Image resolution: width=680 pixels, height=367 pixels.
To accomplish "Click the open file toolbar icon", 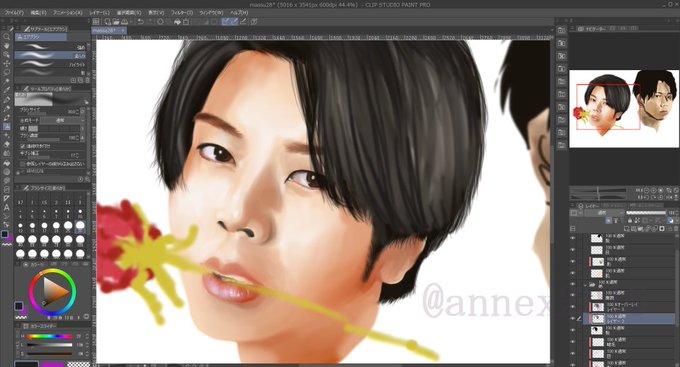I will point(116,21).
